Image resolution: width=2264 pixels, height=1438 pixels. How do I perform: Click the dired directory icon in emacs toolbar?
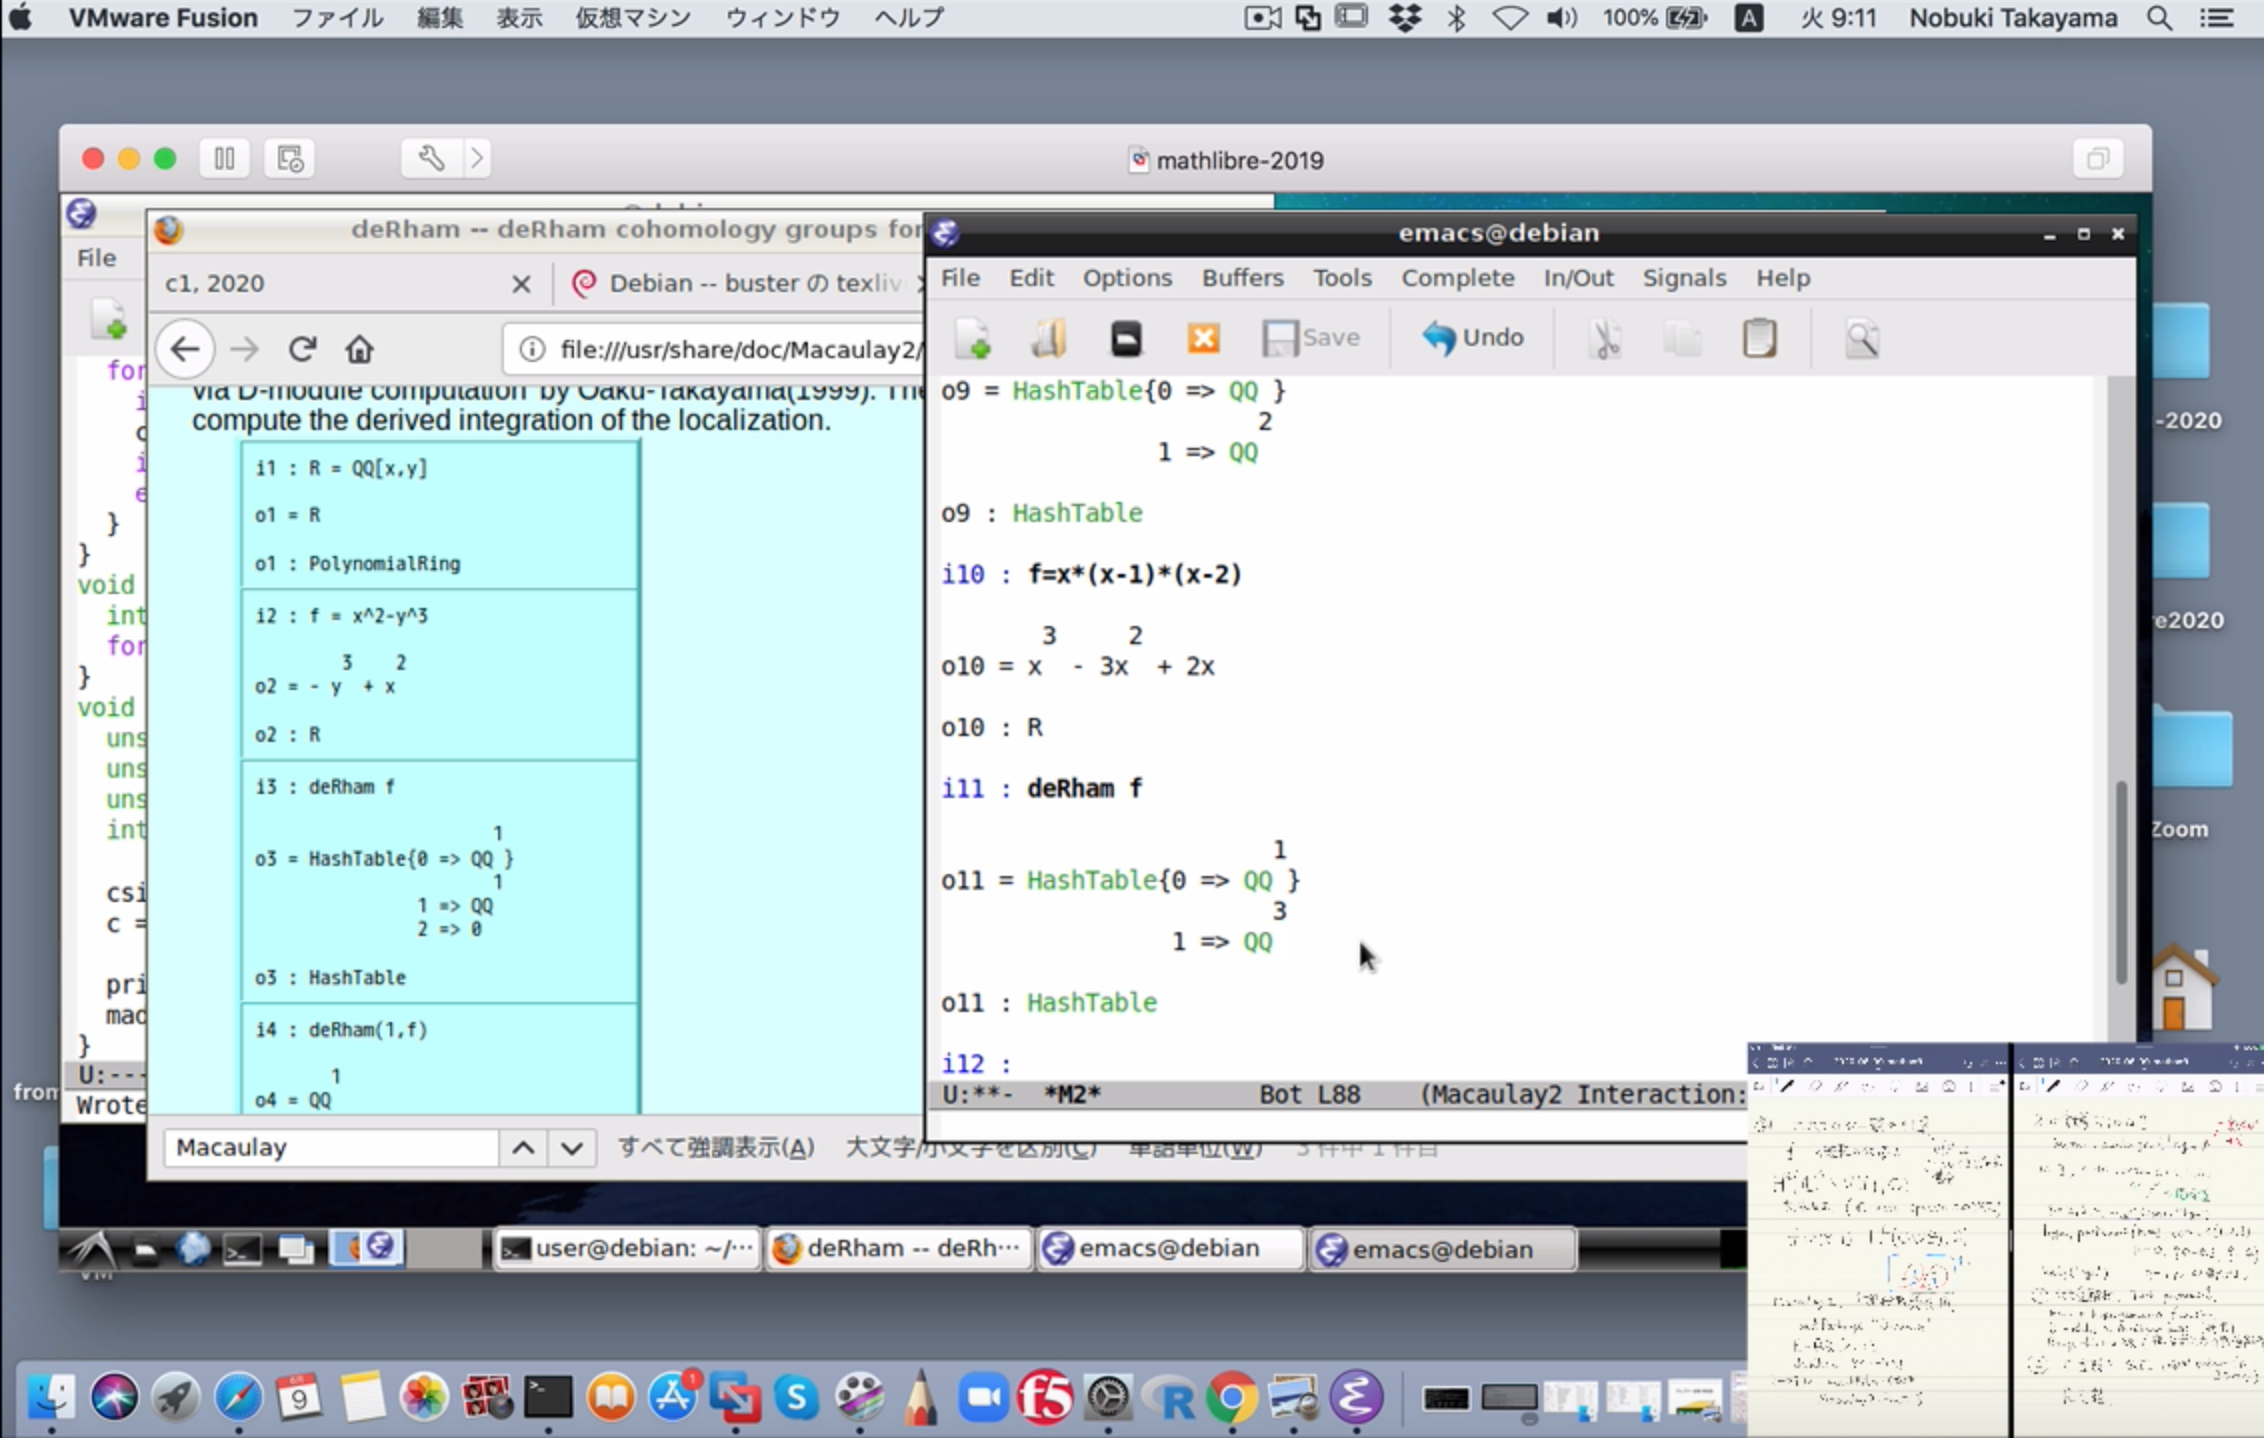(1126, 338)
